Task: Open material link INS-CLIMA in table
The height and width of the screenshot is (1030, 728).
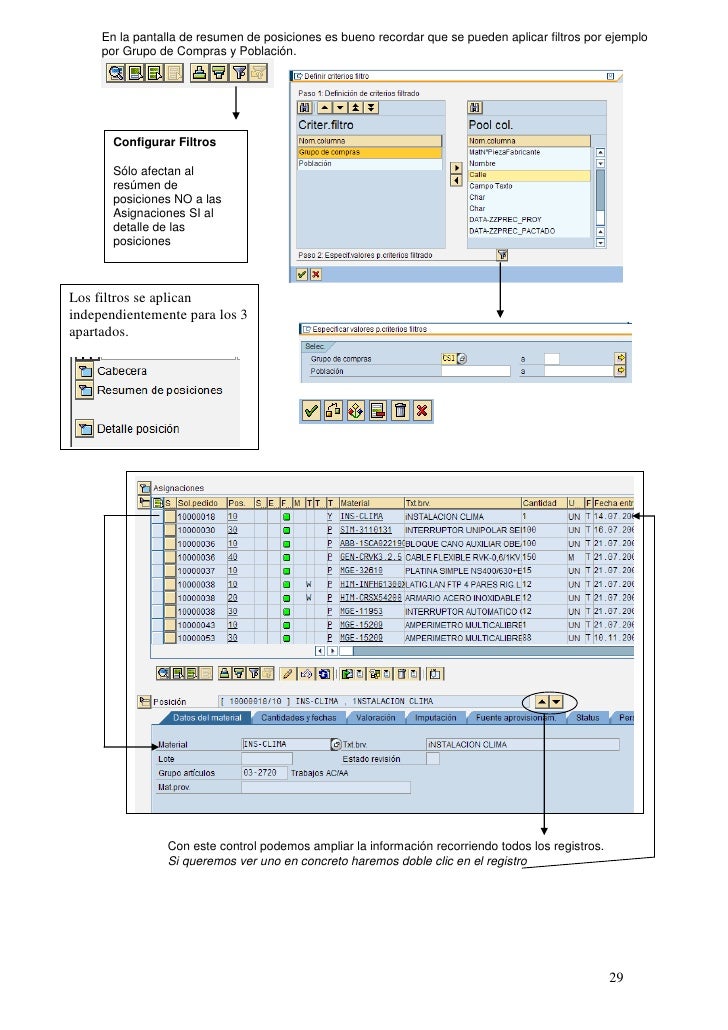Action: coord(361,517)
